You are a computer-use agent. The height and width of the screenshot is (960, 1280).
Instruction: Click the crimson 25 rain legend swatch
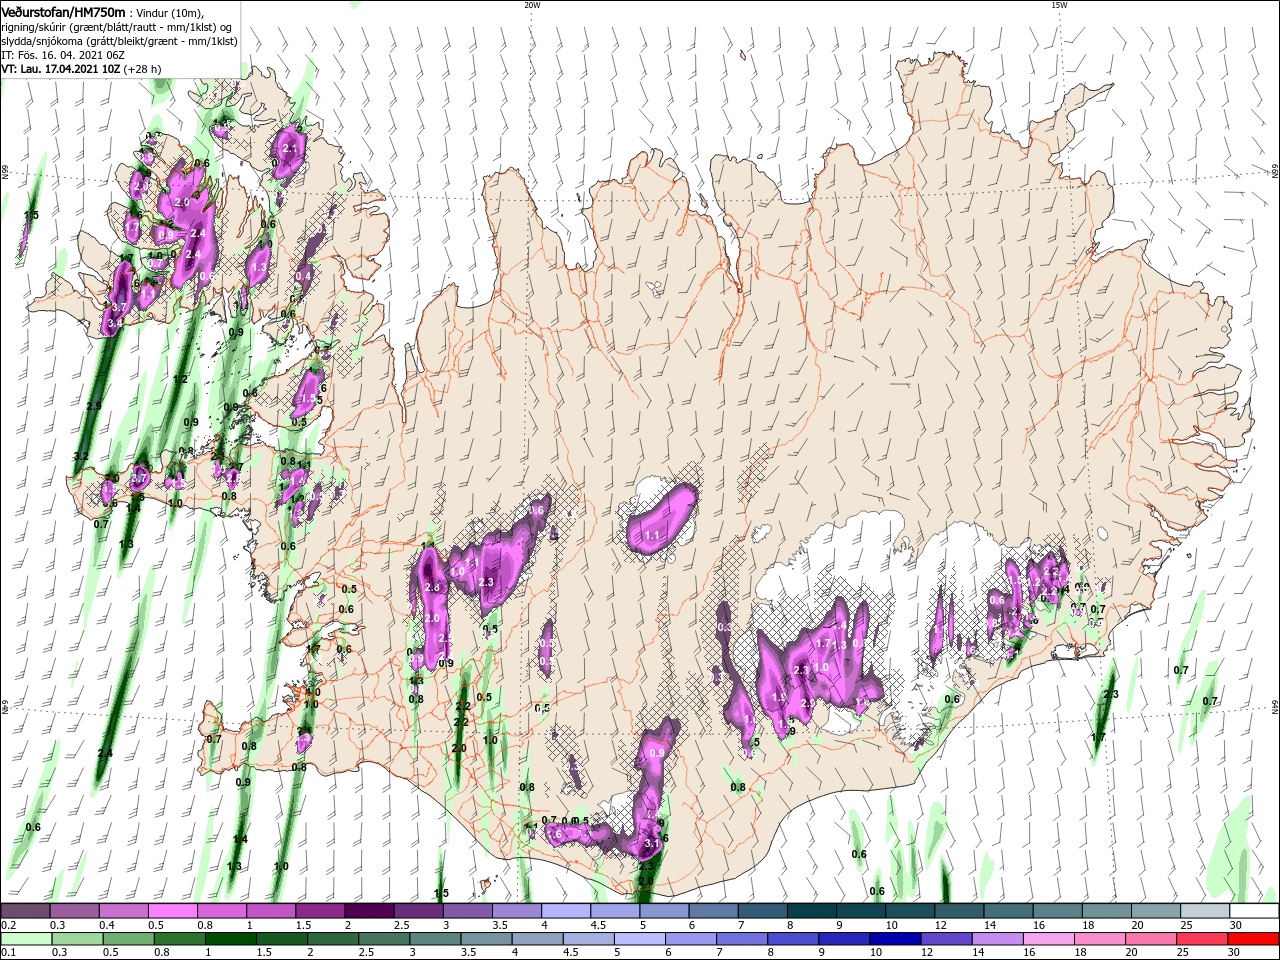point(1204,939)
